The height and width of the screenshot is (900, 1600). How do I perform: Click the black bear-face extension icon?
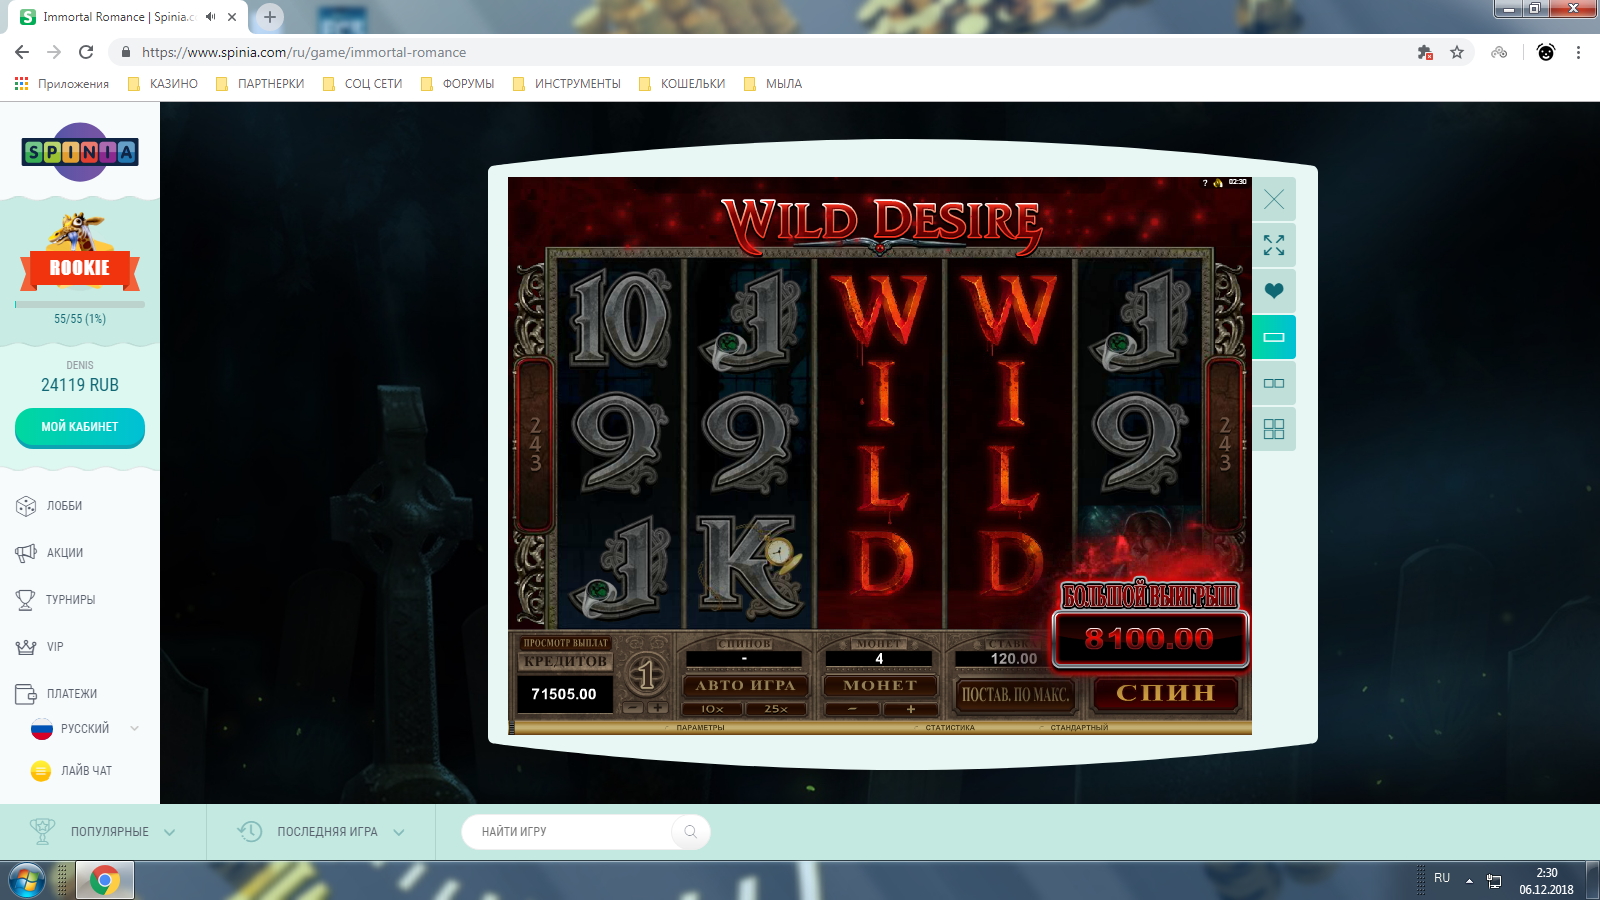click(1546, 52)
